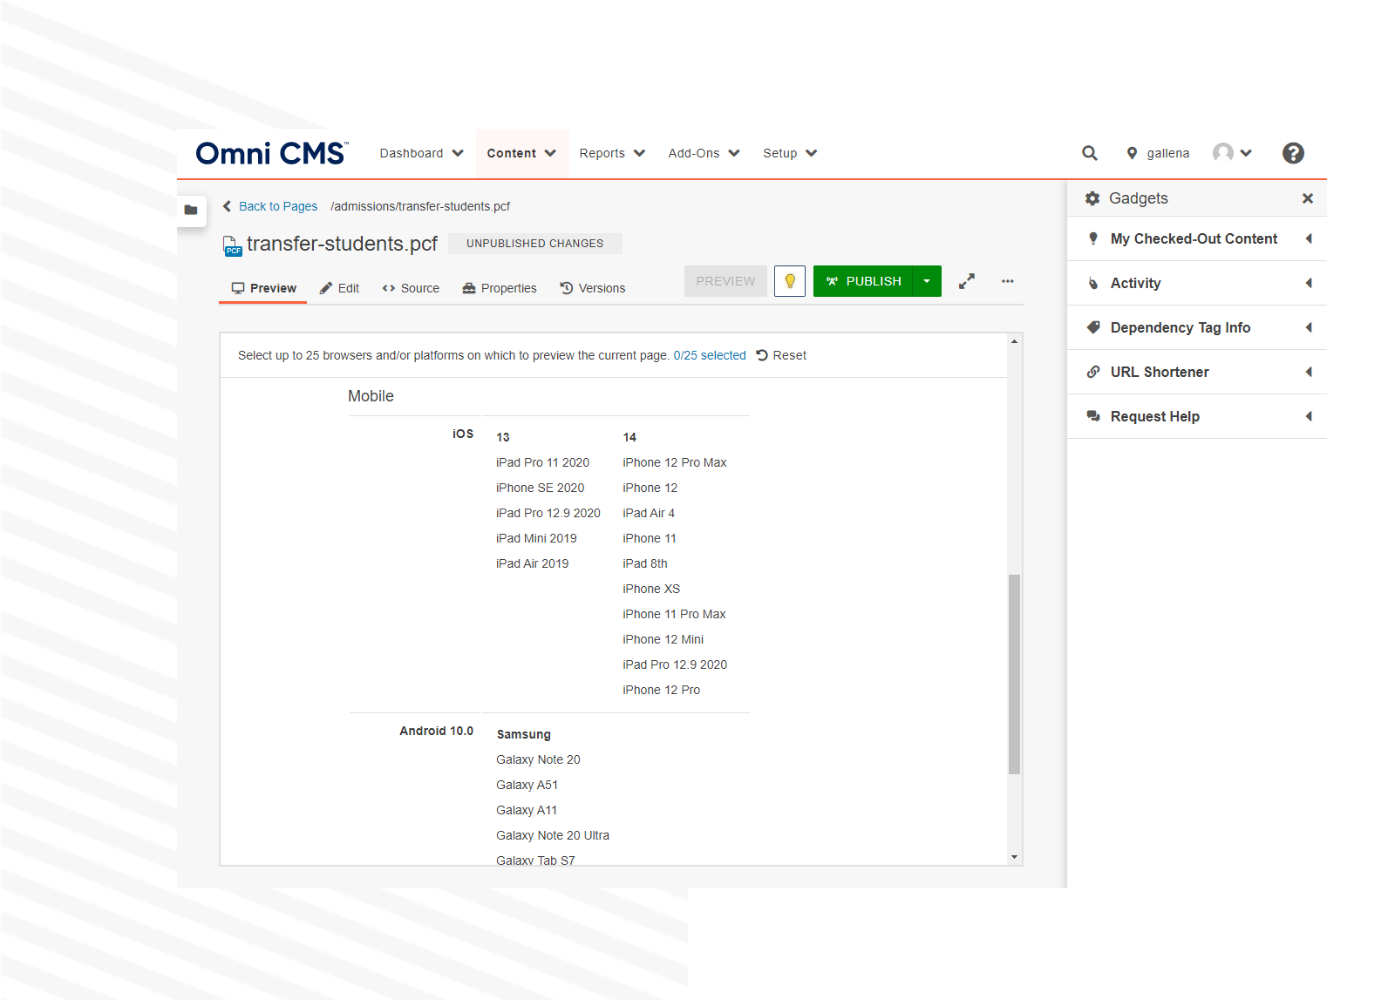Expand page to full screen icon
Screen dimensions: 1400x1000
click(966, 281)
